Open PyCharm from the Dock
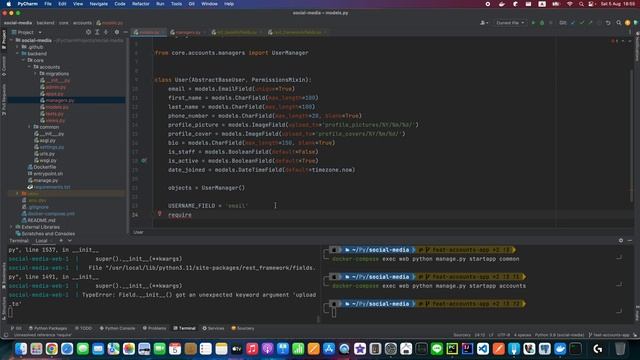Image resolution: width=640 pixels, height=360 pixels. 452,349
